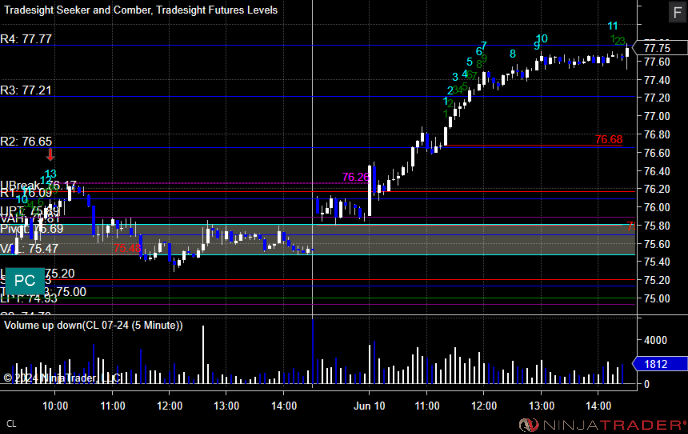Click the cyan Seeker count 11
This screenshot has height=434, width=688.
[613, 26]
